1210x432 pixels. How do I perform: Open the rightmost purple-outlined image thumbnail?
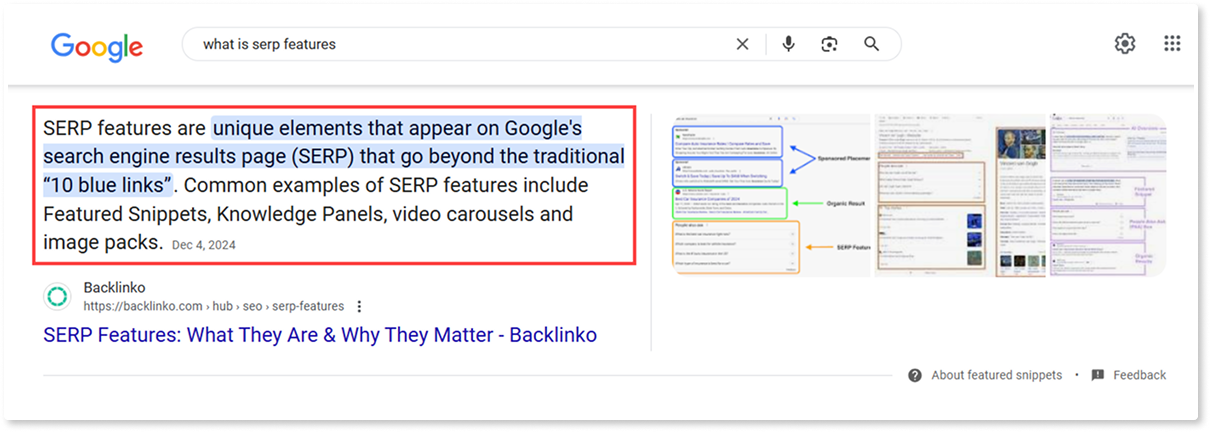coord(1106,196)
